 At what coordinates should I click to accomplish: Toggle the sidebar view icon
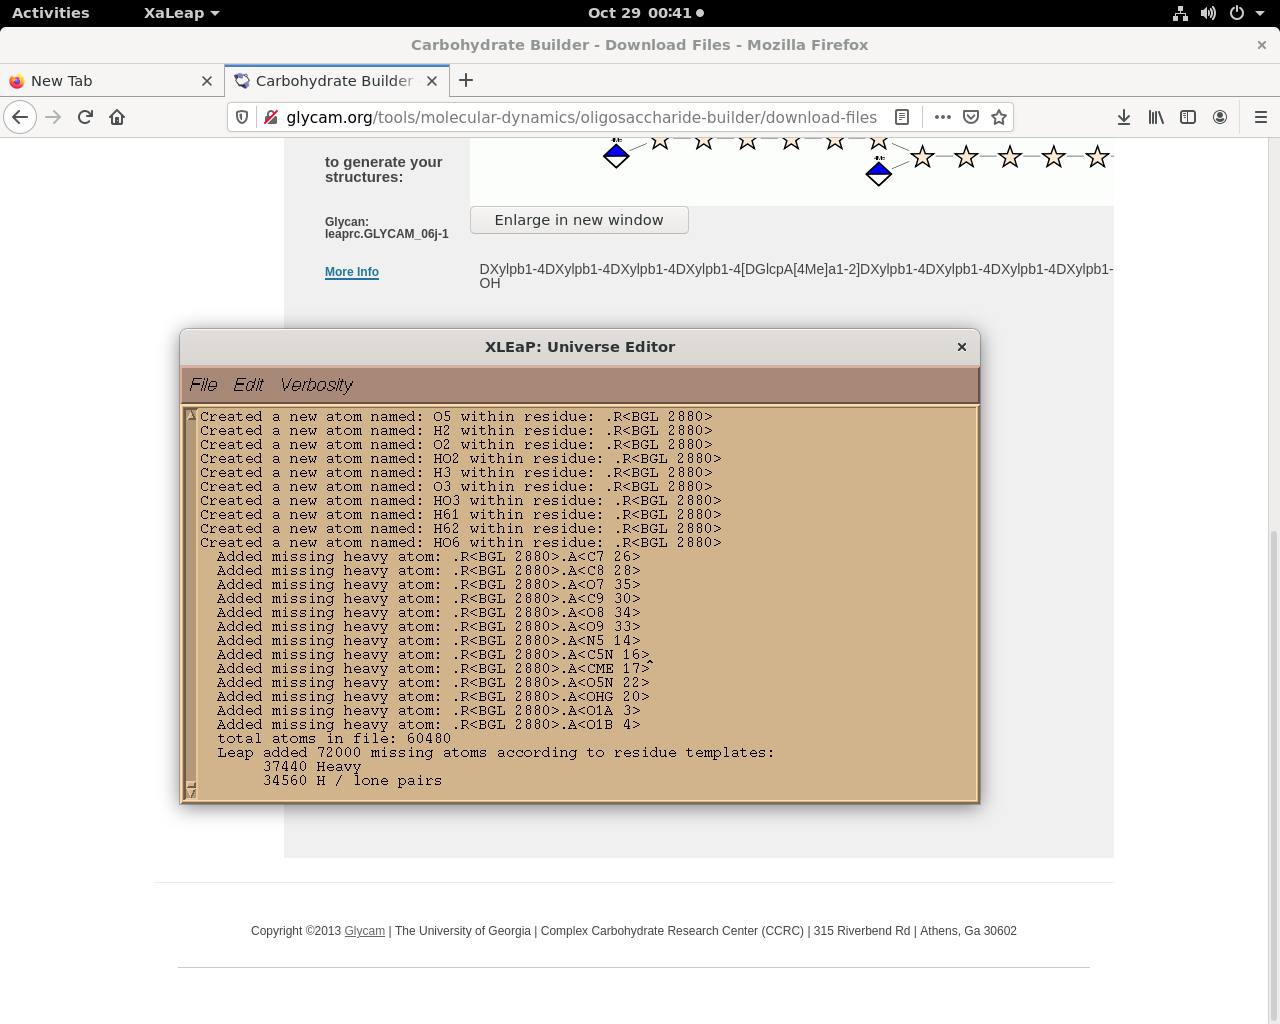[x=1188, y=117]
